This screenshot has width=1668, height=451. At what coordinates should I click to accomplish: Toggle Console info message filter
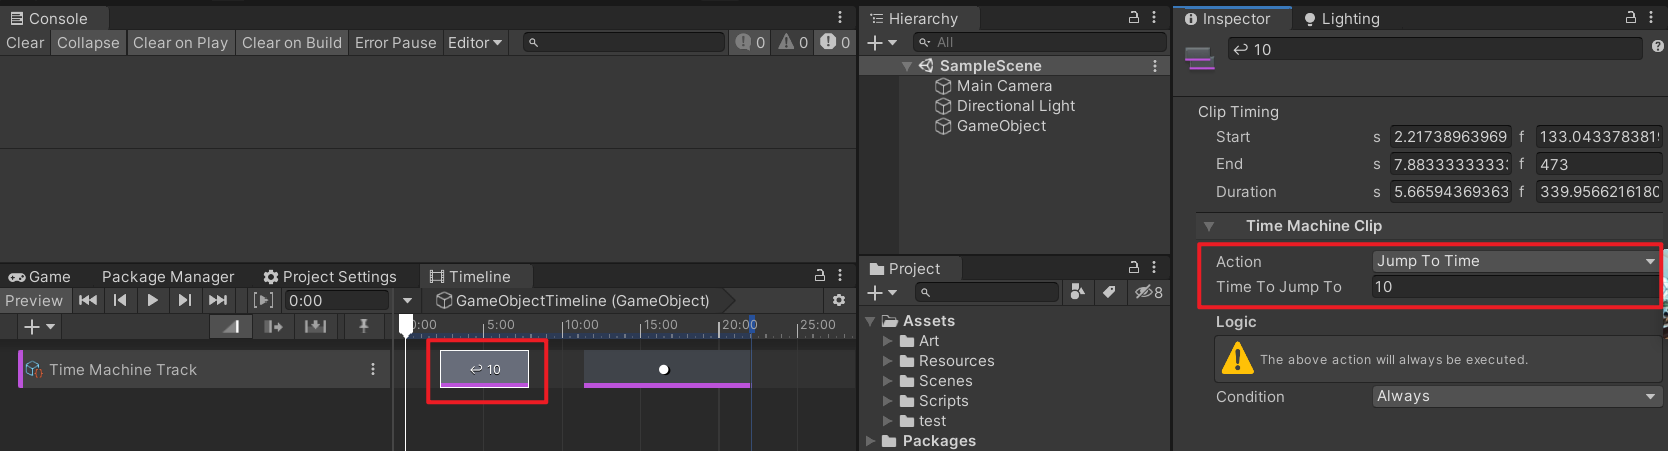pyautogui.click(x=750, y=42)
